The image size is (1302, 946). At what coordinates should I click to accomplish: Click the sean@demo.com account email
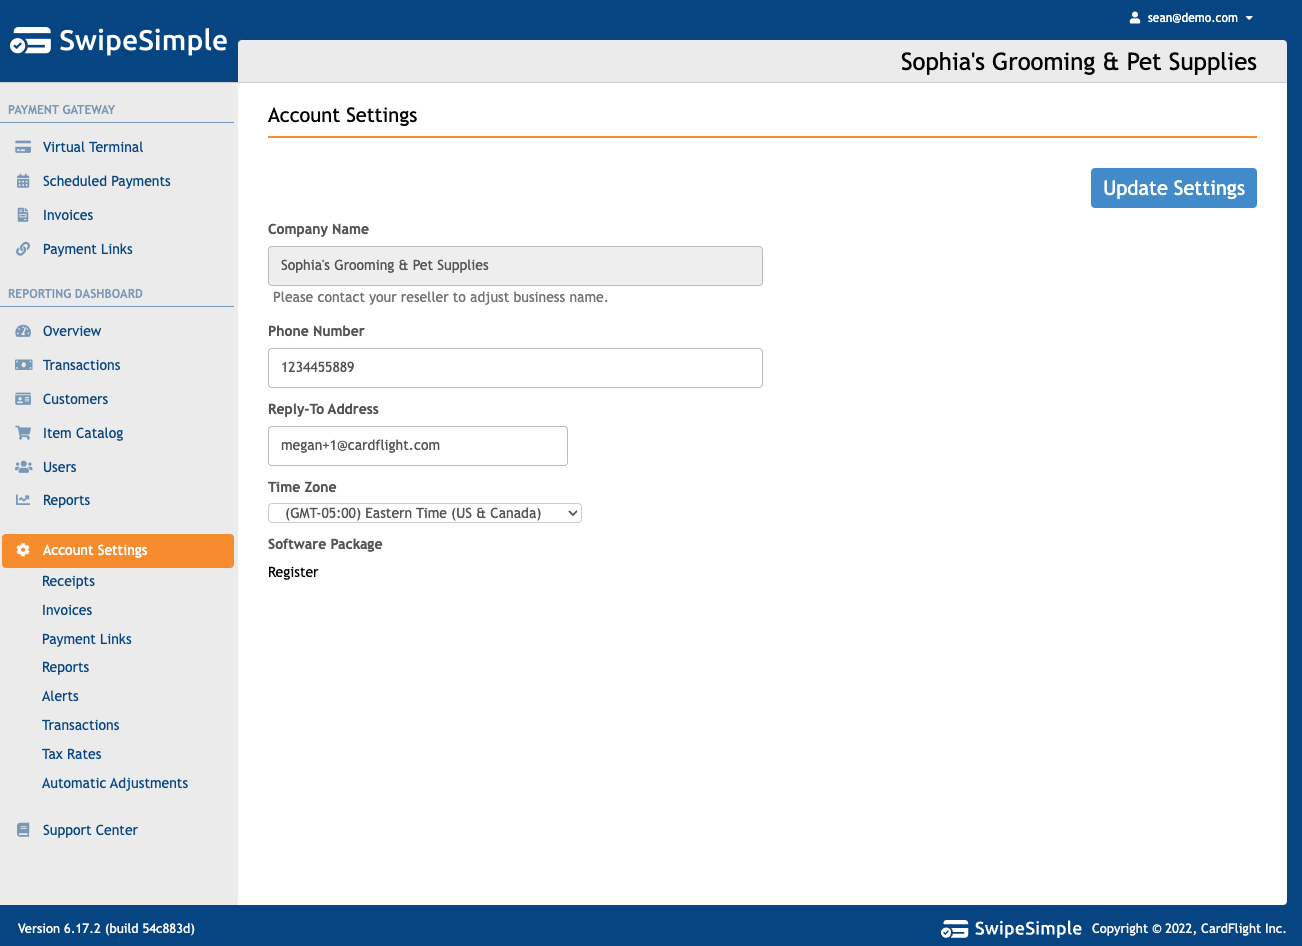[1193, 18]
